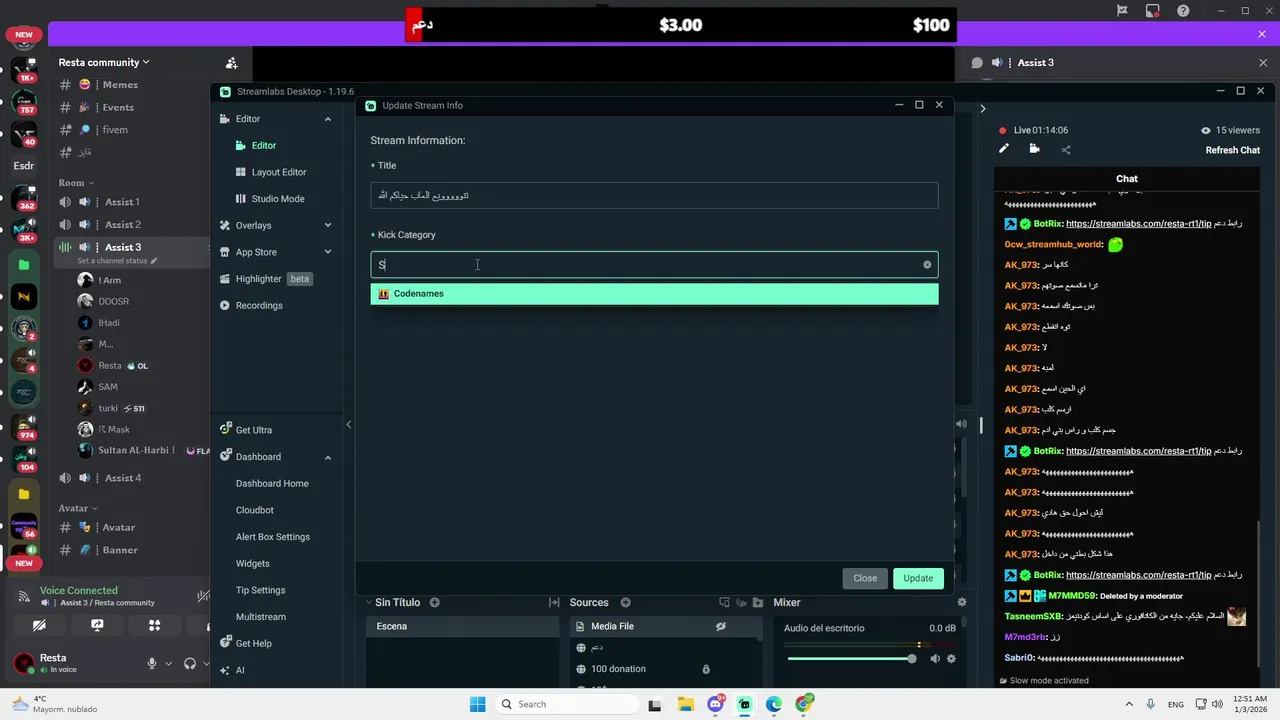
Task: Click the Kick Category input box
Action: [x=654, y=265]
